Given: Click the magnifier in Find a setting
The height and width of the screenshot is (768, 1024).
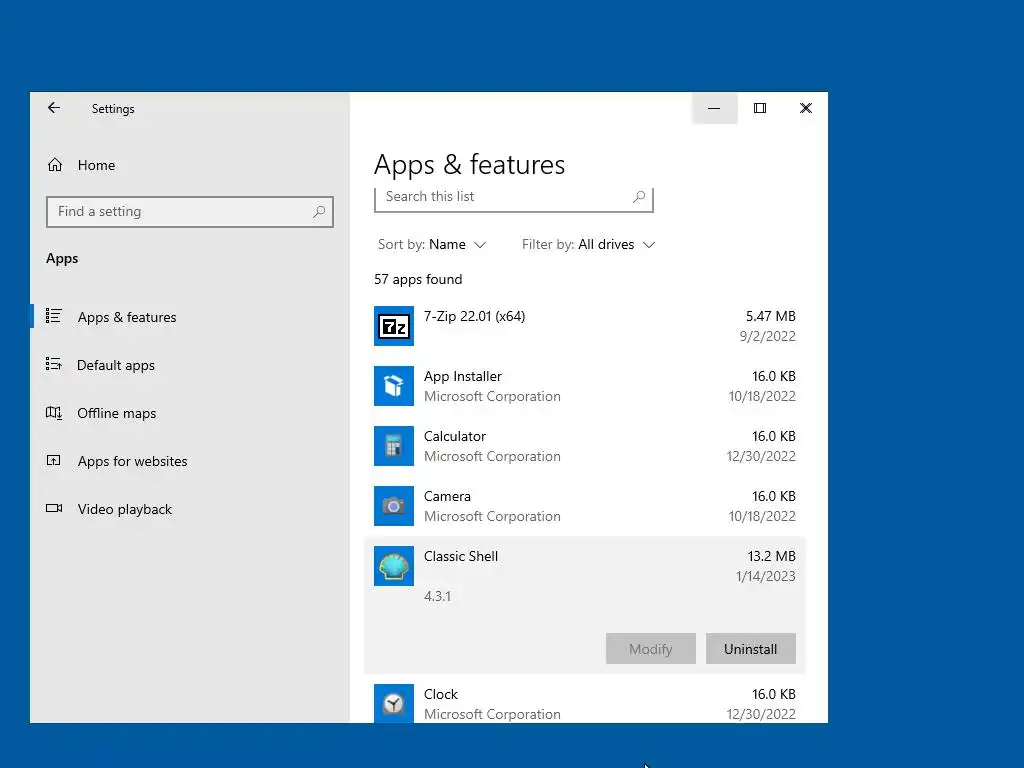Looking at the screenshot, I should coord(319,212).
